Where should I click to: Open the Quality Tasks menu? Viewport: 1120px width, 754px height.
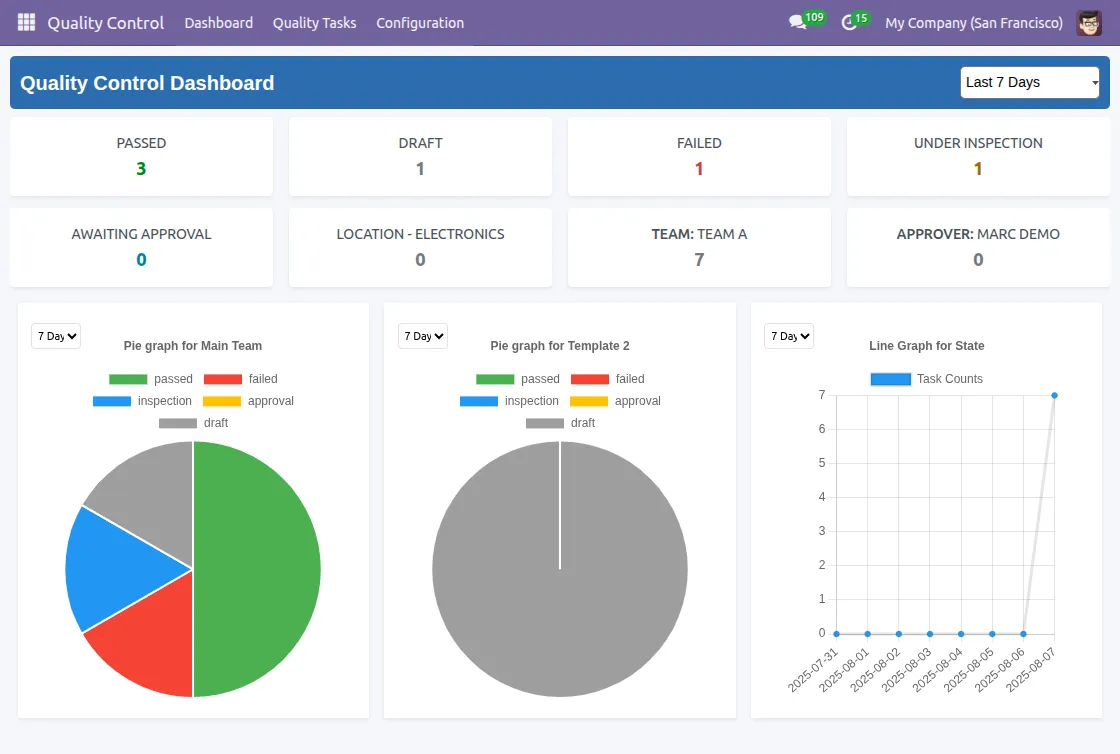pos(314,22)
